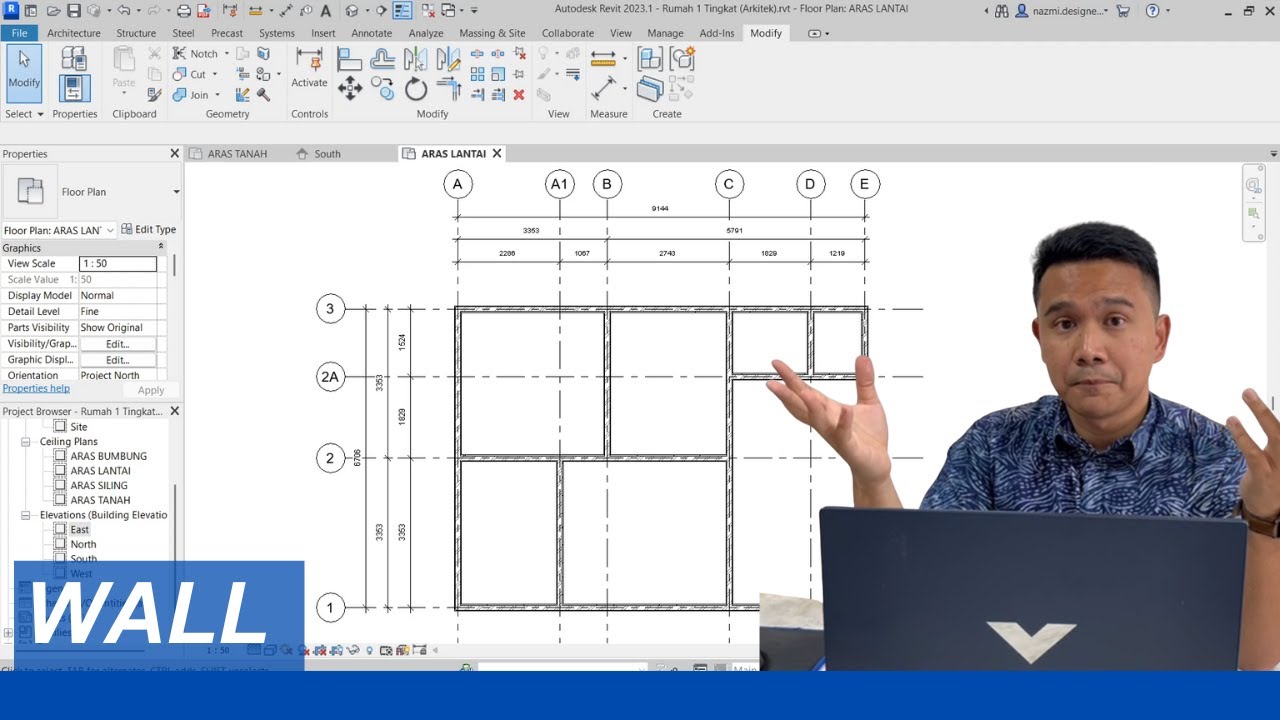The height and width of the screenshot is (720, 1280).
Task: Select ARAS BUMBUNG in Ceiling Plans
Action: 108,456
